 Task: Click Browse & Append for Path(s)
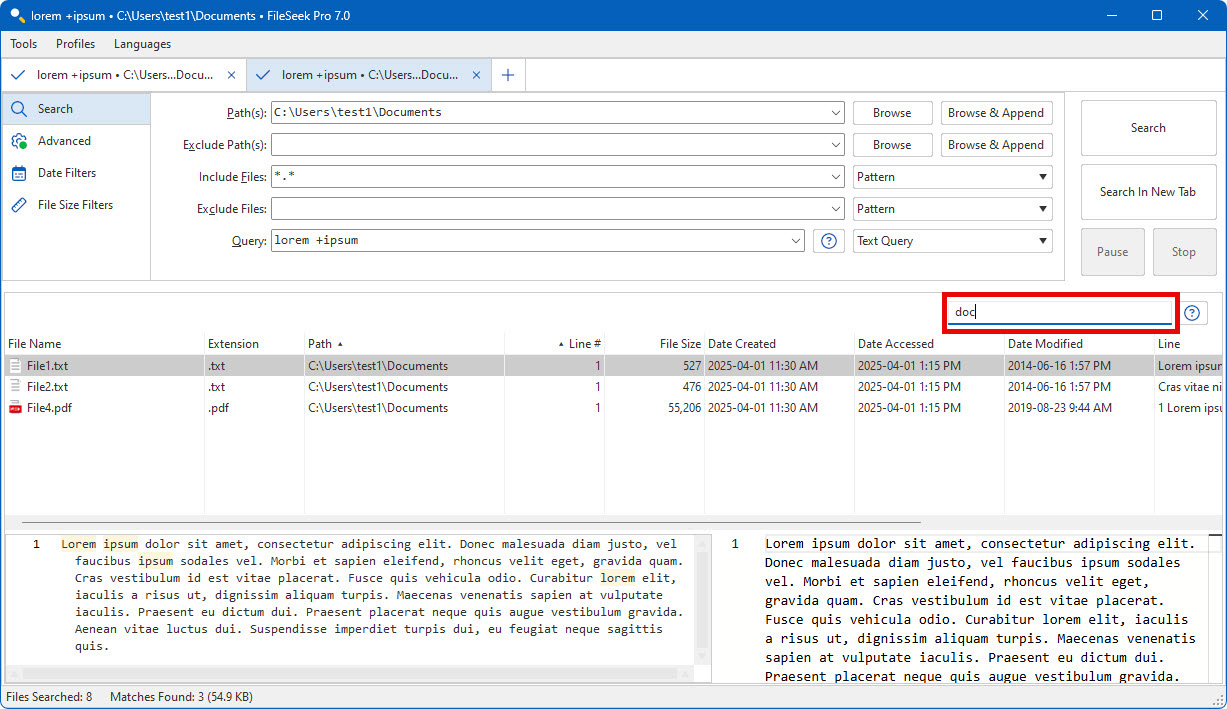(x=996, y=113)
